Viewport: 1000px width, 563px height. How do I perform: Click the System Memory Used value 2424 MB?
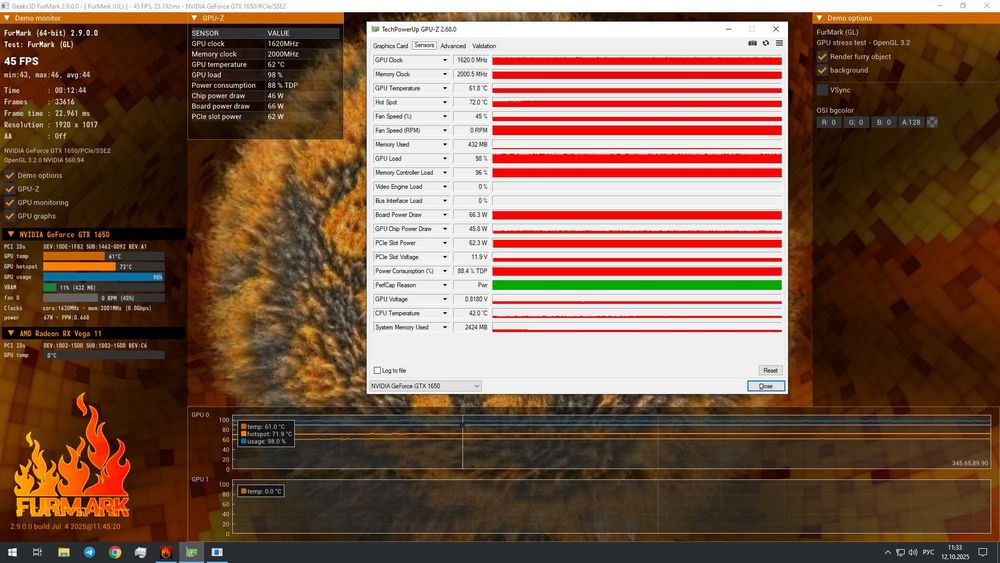pyautogui.click(x=471, y=327)
